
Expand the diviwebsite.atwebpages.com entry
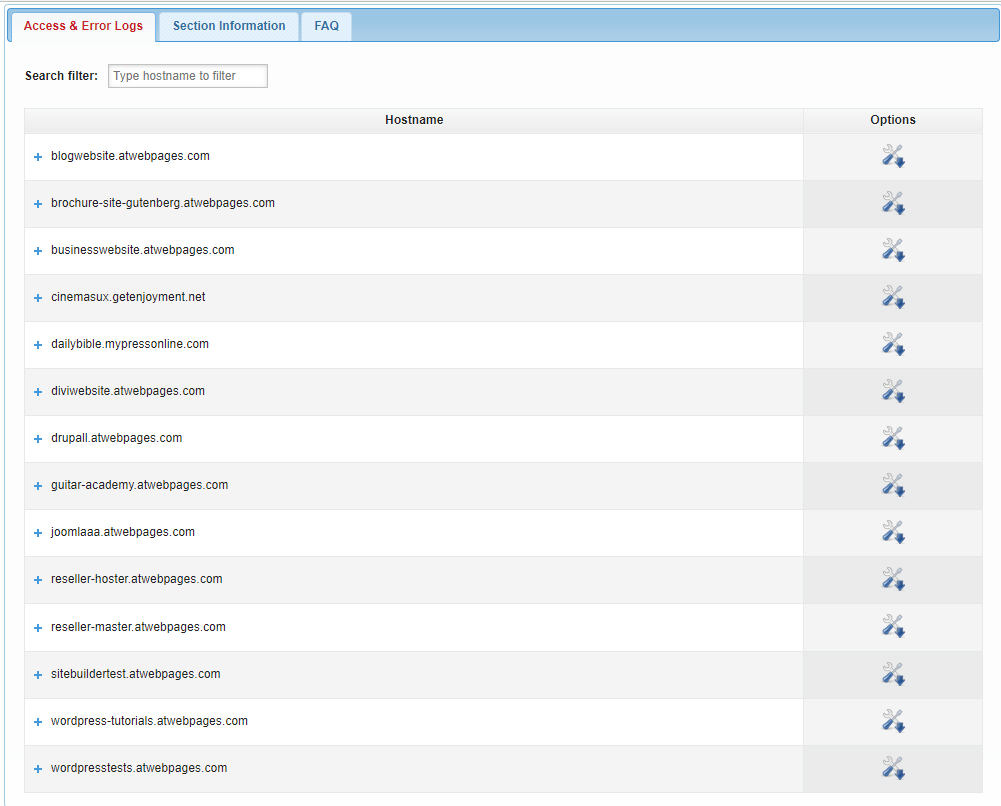click(37, 390)
